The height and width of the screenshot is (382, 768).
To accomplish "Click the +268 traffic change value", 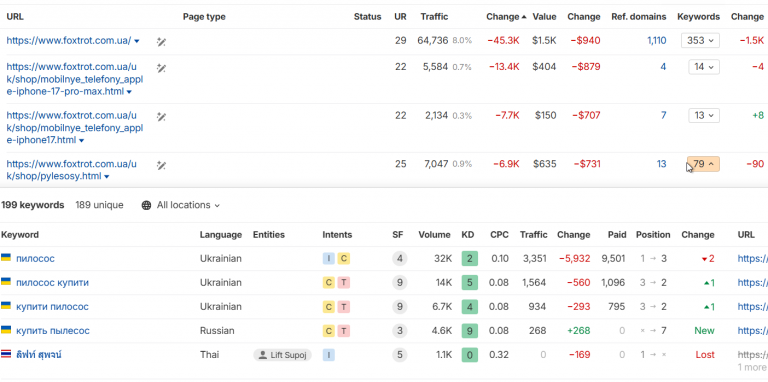I will 578,331.
